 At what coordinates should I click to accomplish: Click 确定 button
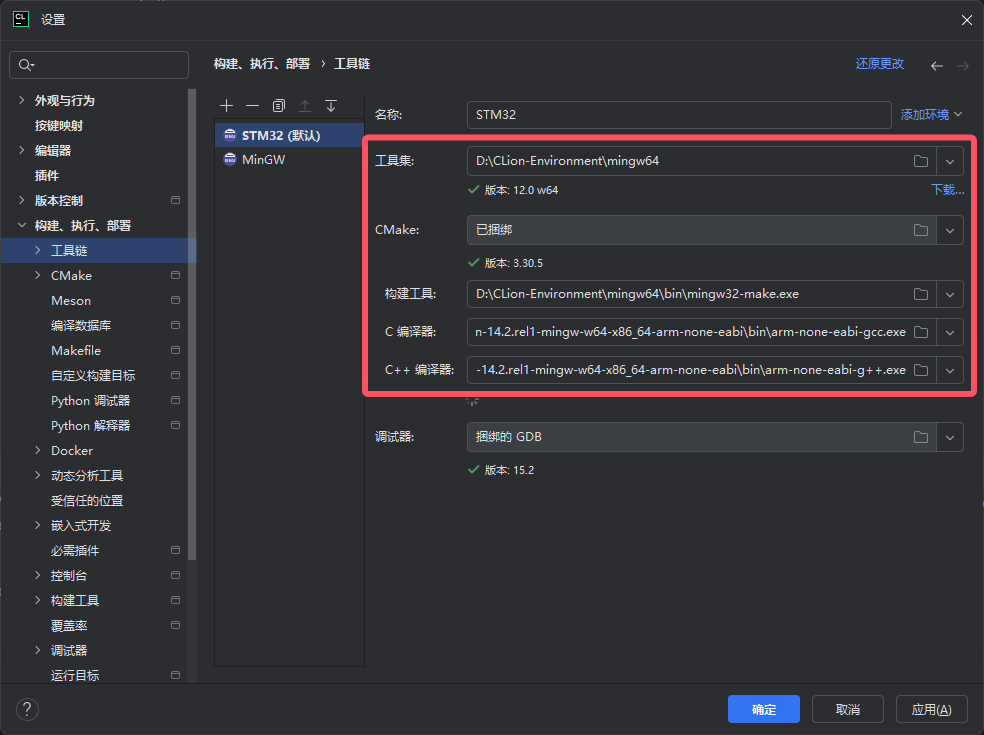tap(764, 709)
